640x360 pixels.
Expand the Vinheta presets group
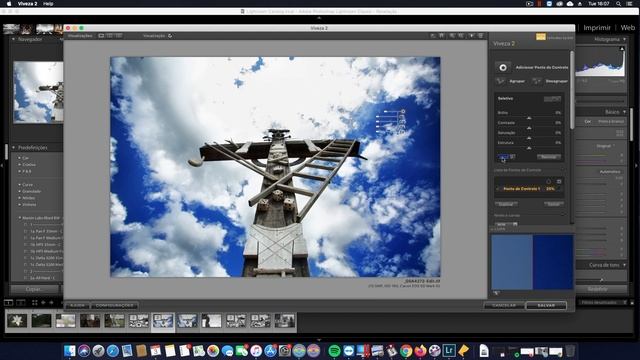click(x=20, y=205)
